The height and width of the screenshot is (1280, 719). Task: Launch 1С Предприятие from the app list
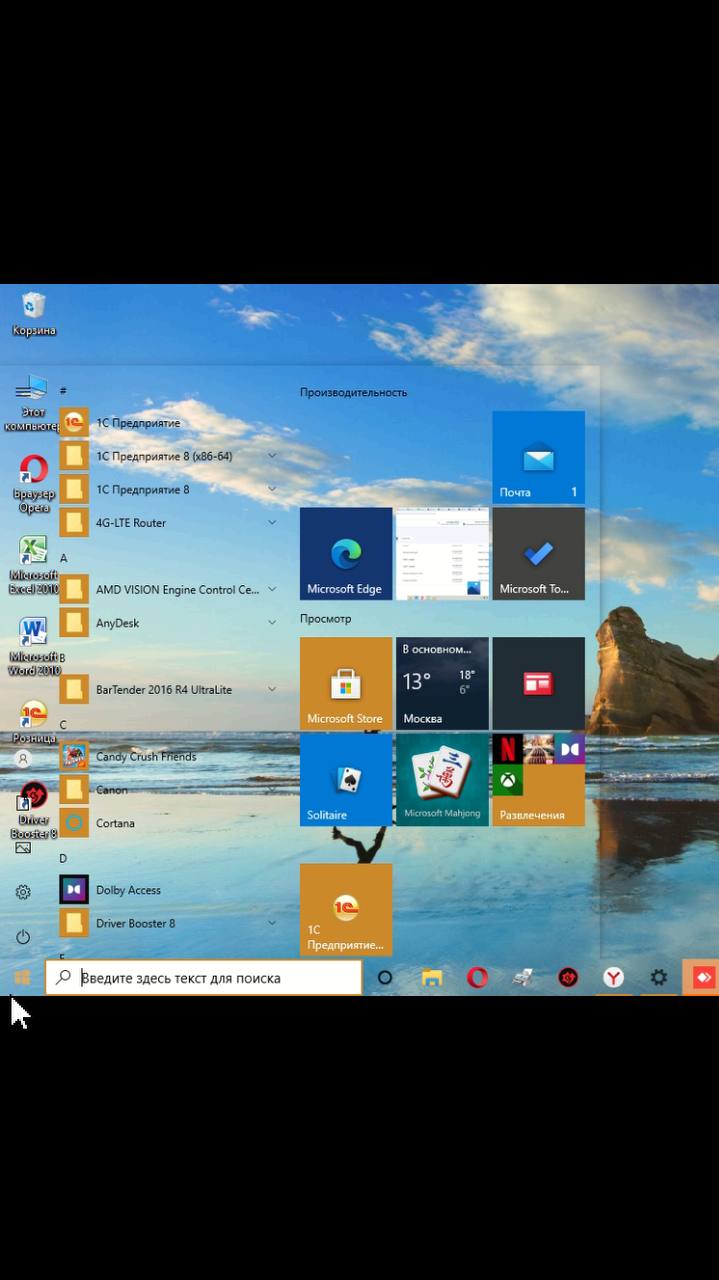[x=168, y=423]
